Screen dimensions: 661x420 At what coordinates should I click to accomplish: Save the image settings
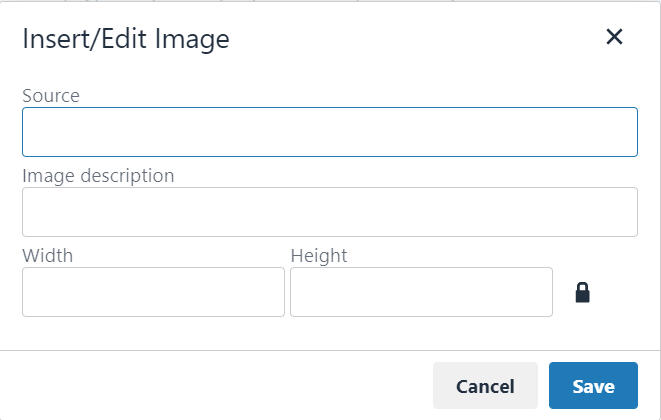coord(592,386)
